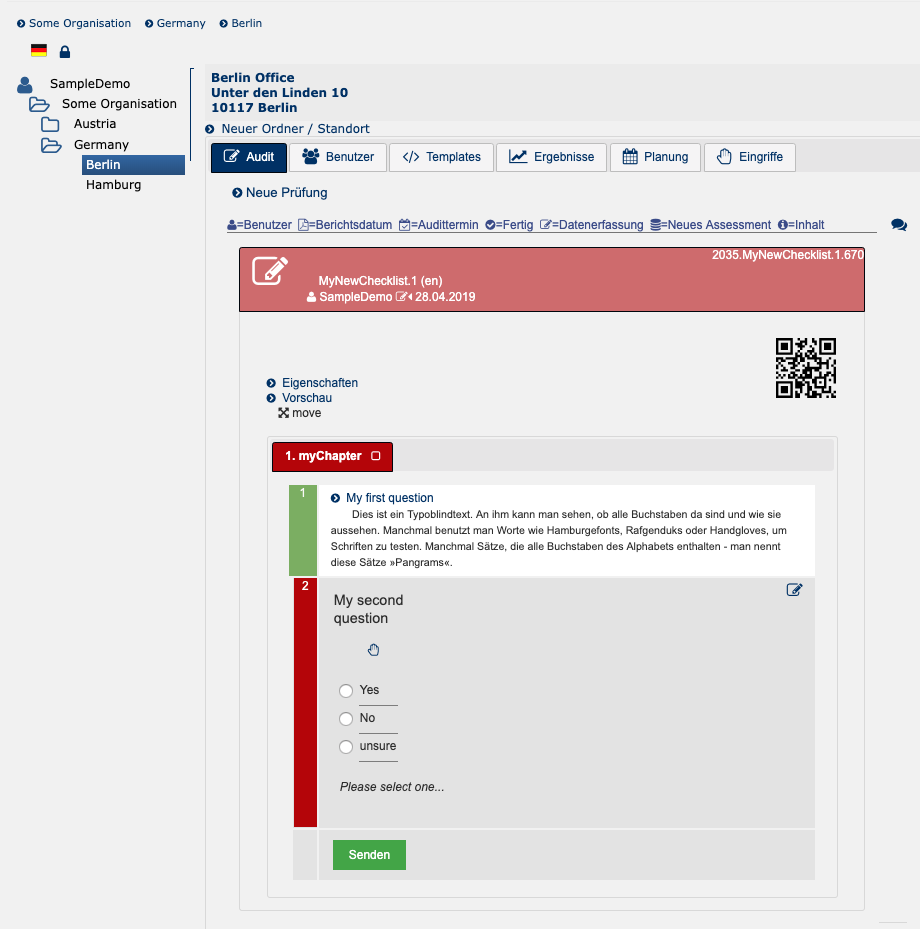Click the large edit icon in red header
920x929 pixels.
click(x=270, y=271)
